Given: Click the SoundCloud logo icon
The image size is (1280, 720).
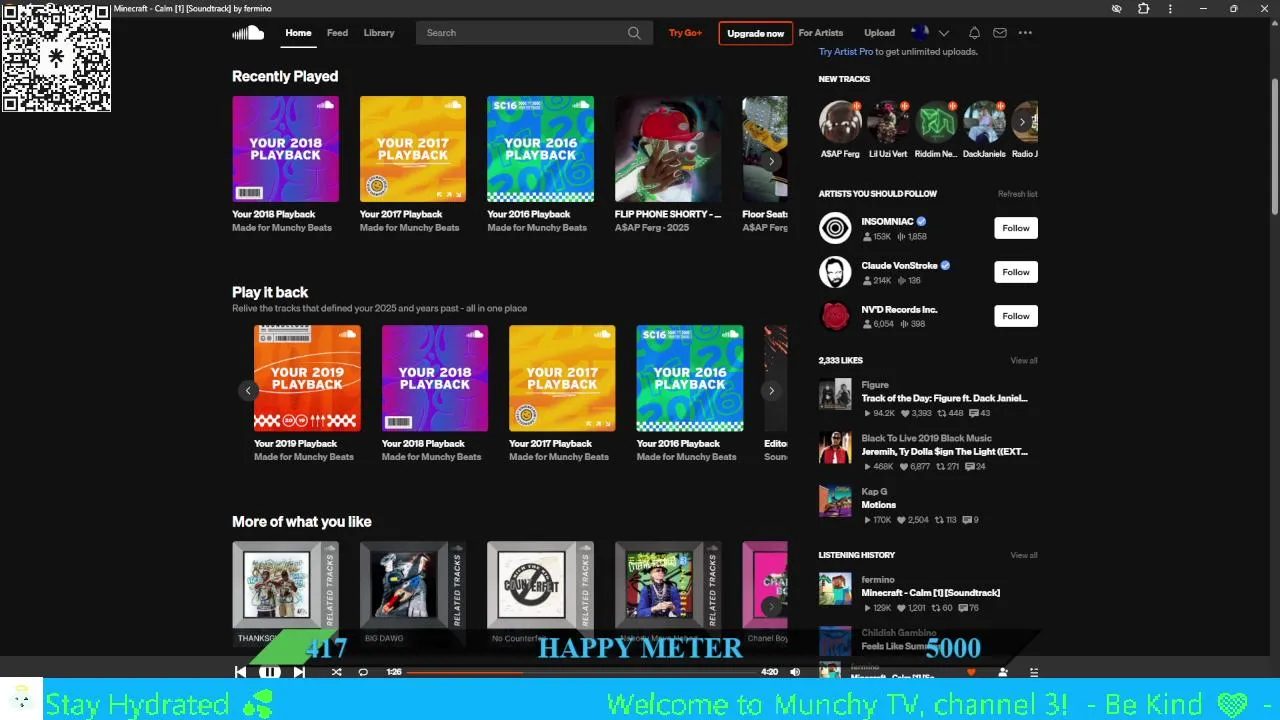Looking at the screenshot, I should click(248, 33).
